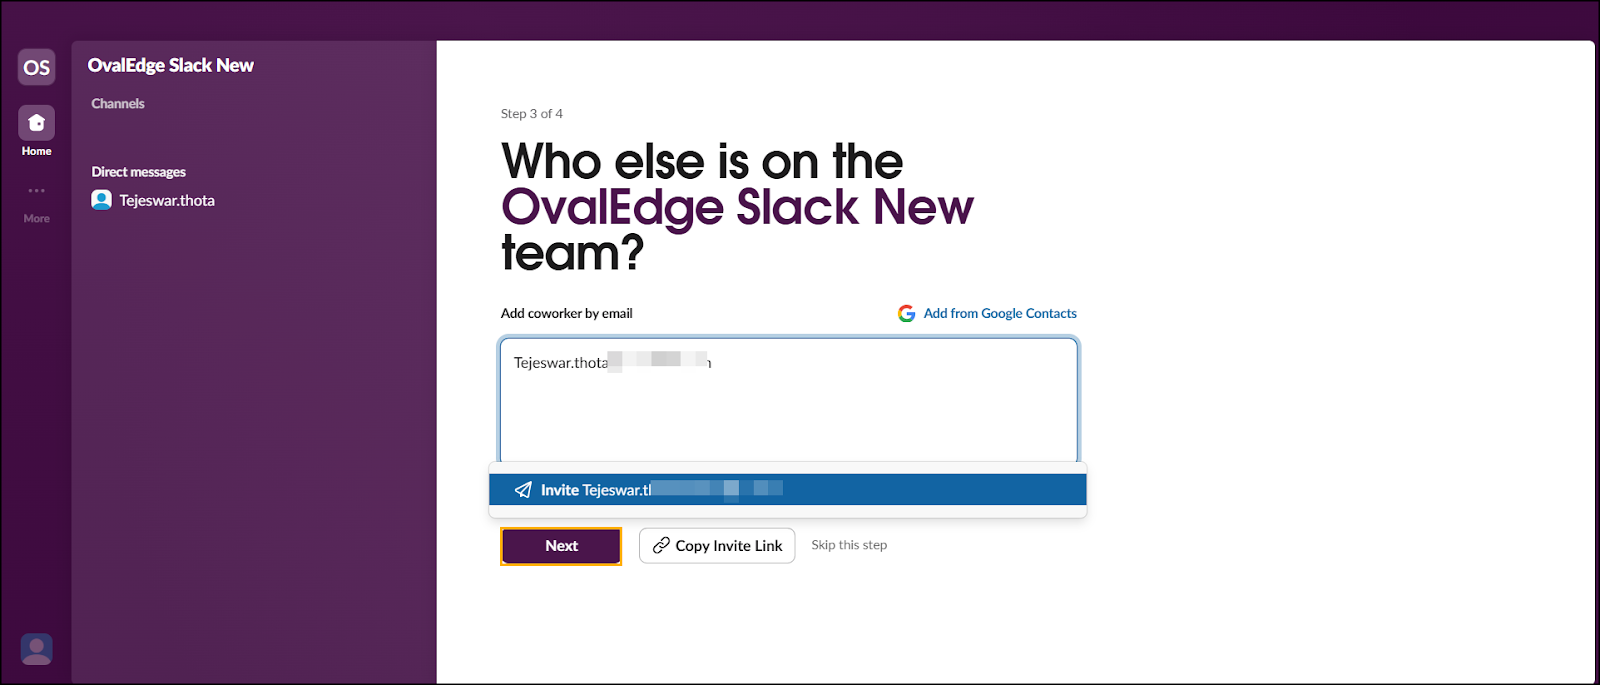Click the Step 3 of 4 indicator

point(532,114)
